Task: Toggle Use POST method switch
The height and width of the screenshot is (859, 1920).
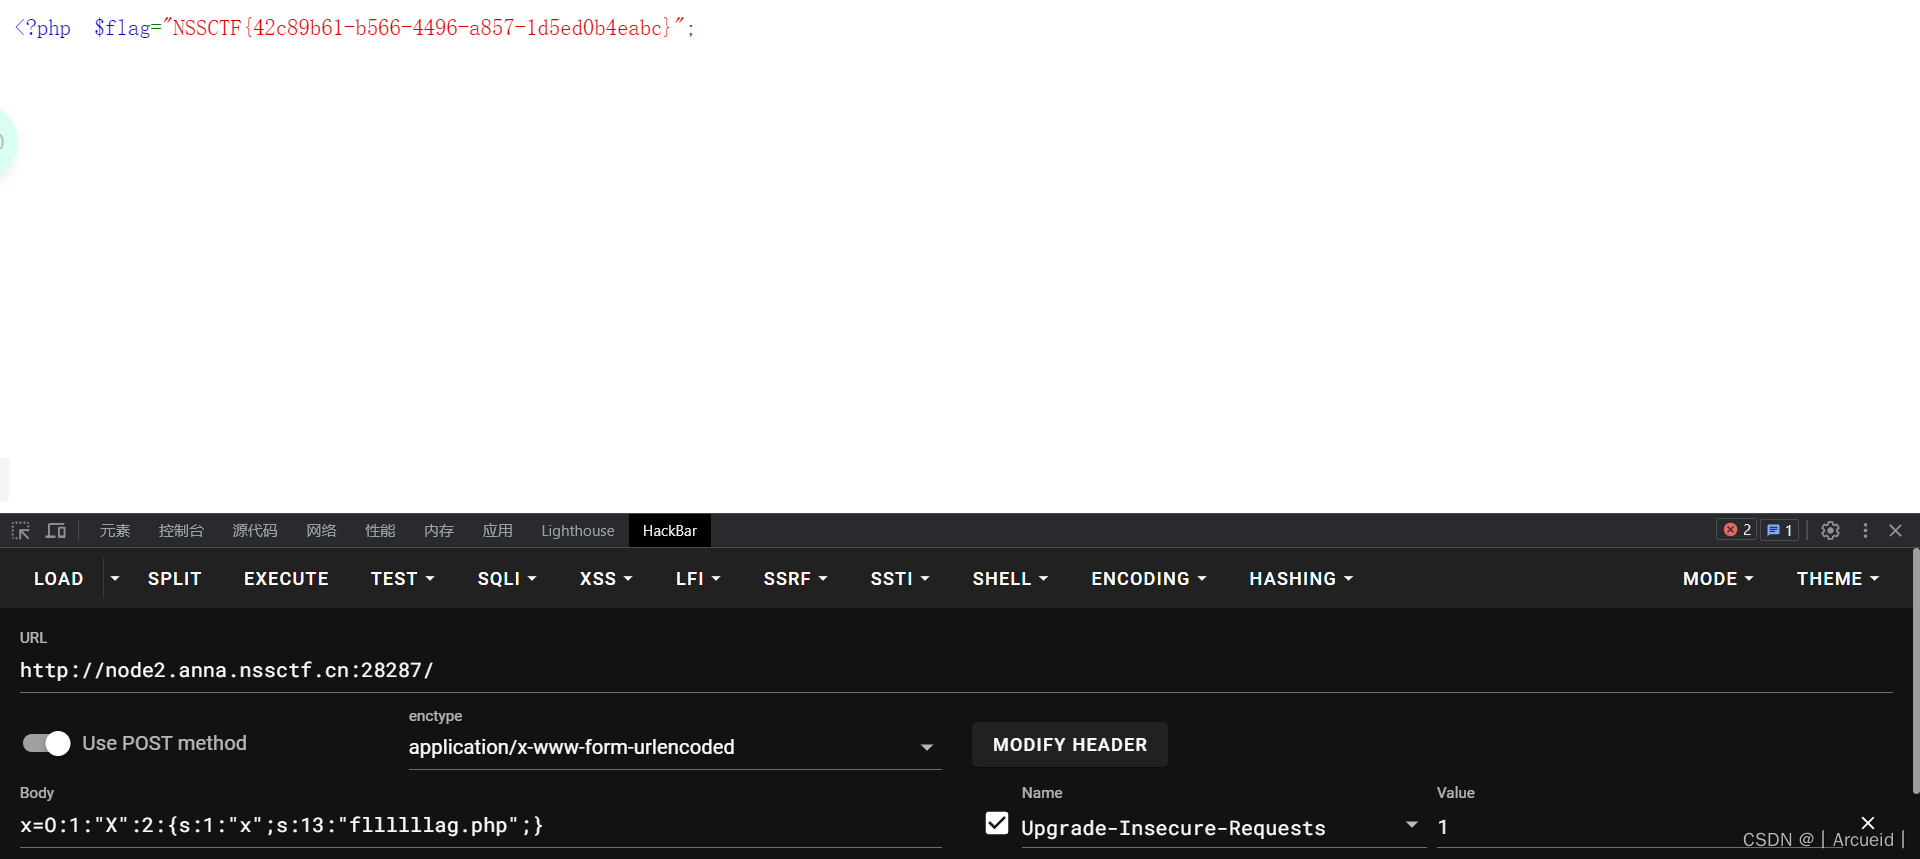Action: point(46,743)
